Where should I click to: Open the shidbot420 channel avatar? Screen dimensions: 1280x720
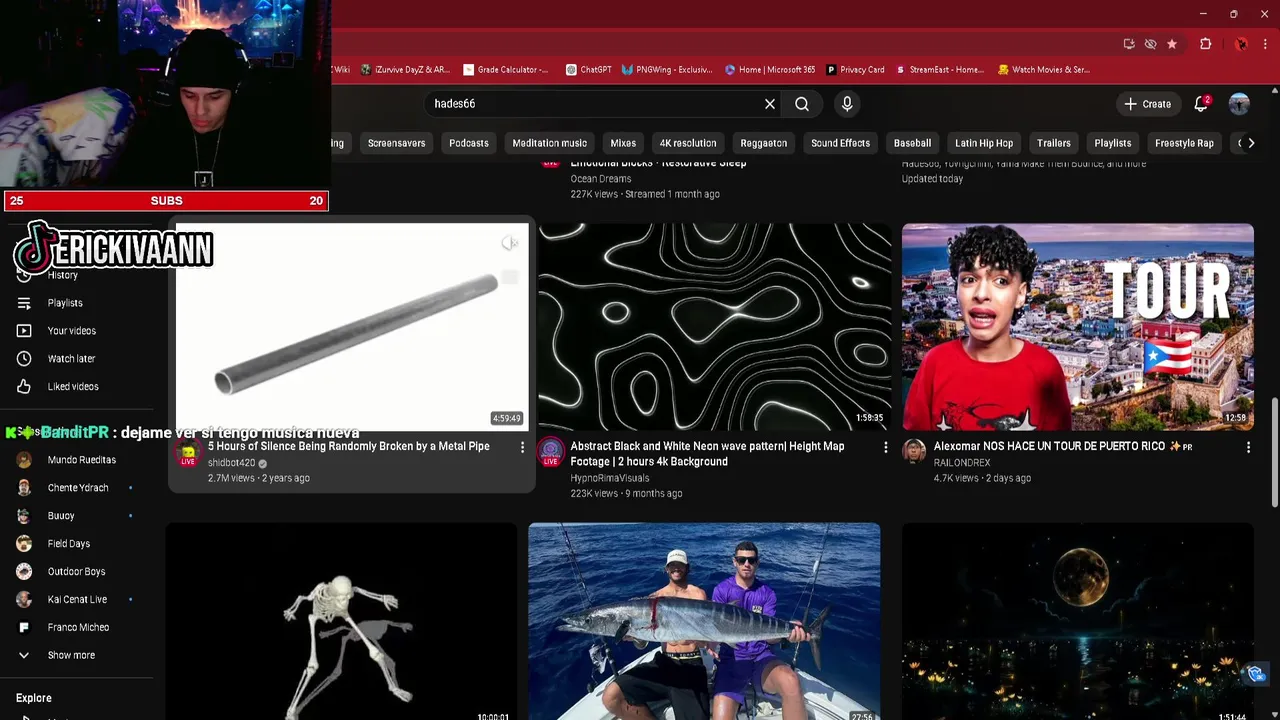click(x=188, y=454)
